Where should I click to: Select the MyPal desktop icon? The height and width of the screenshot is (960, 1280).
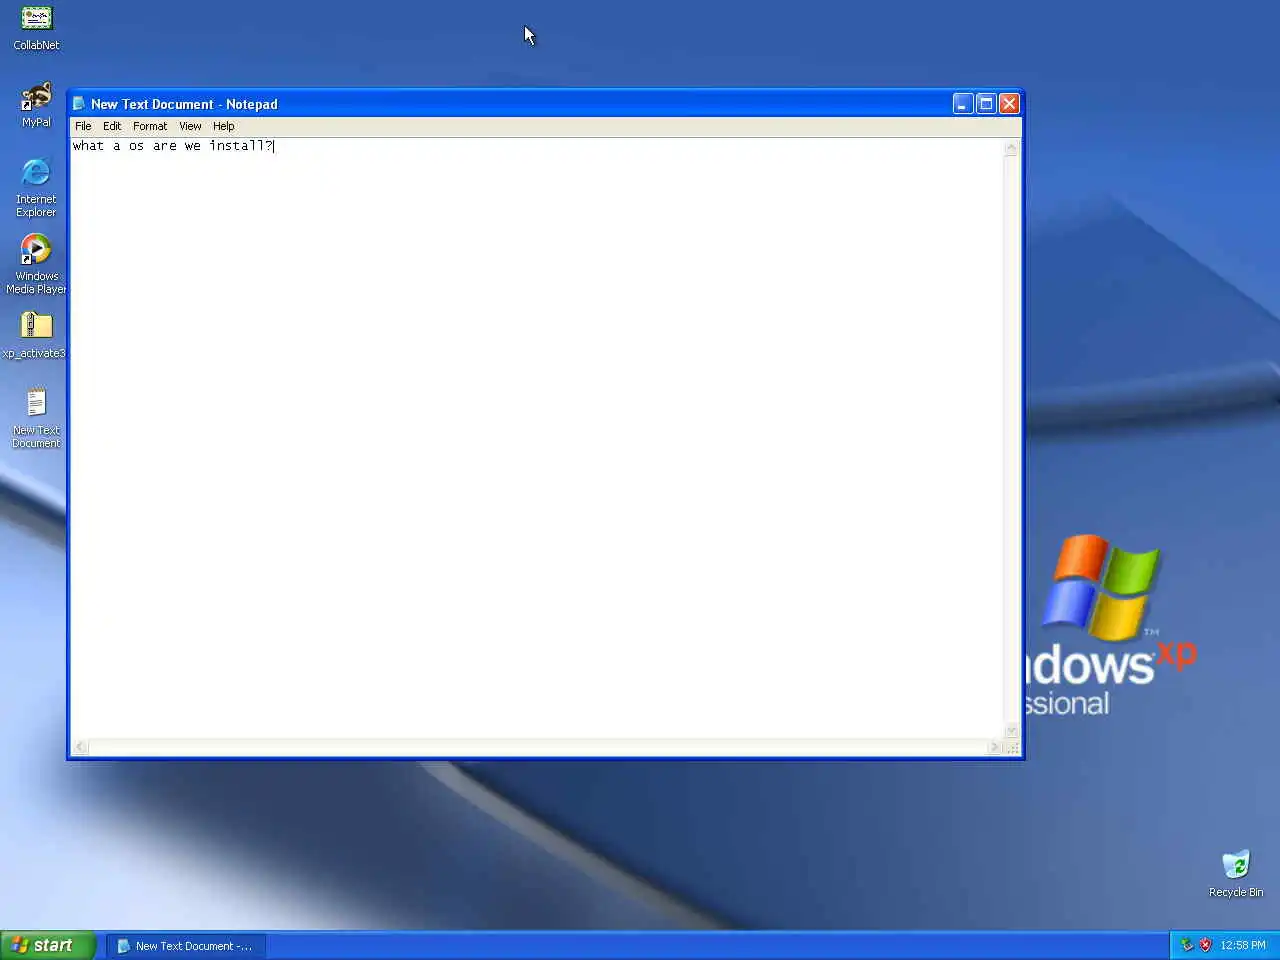click(x=36, y=105)
